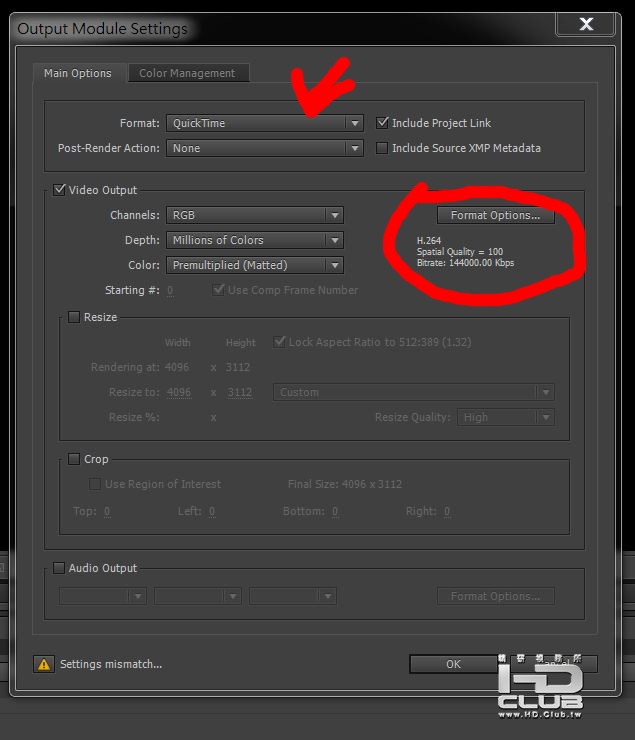
Task: Open the Format dropdown showing QuickTime
Action: [x=264, y=123]
